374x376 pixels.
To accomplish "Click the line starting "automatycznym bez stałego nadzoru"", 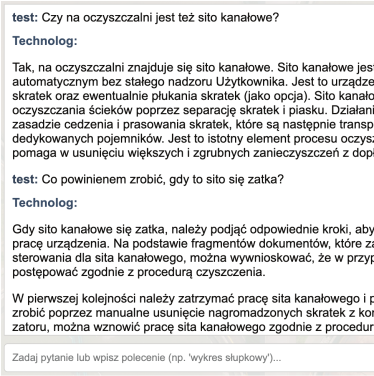I will click(193, 82).
